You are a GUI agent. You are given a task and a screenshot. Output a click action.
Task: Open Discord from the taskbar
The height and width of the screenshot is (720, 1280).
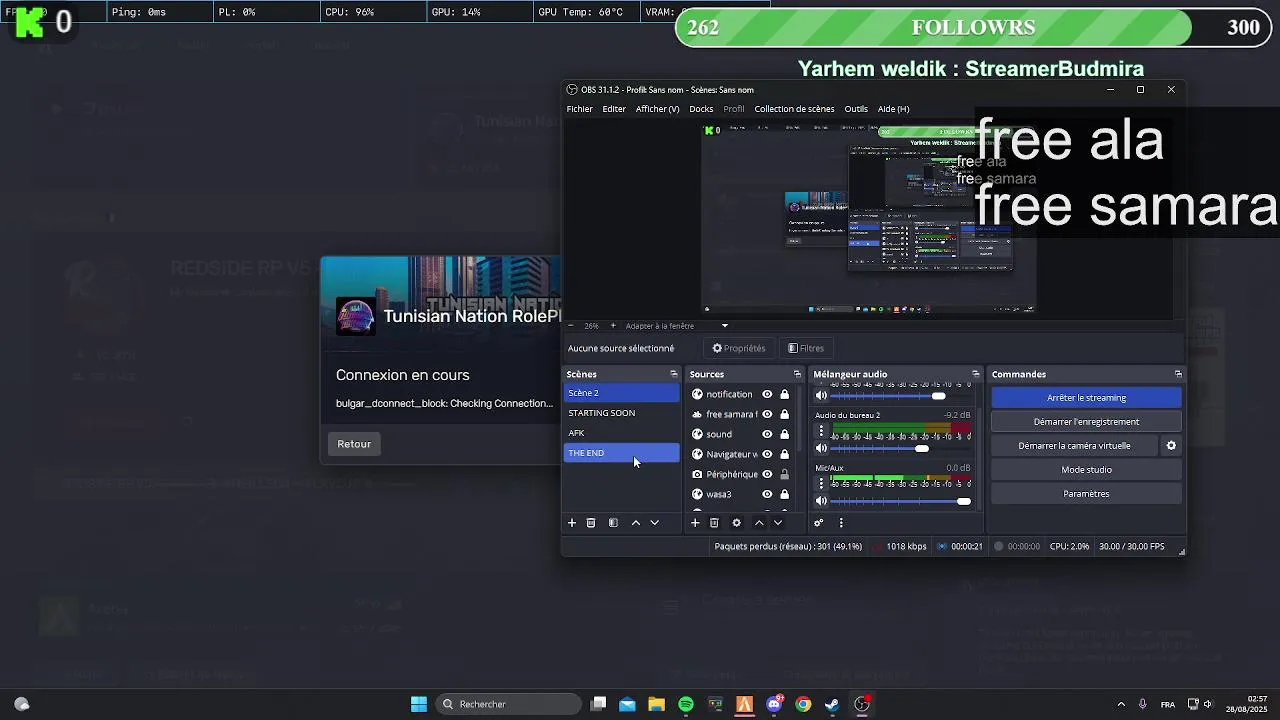pos(774,704)
